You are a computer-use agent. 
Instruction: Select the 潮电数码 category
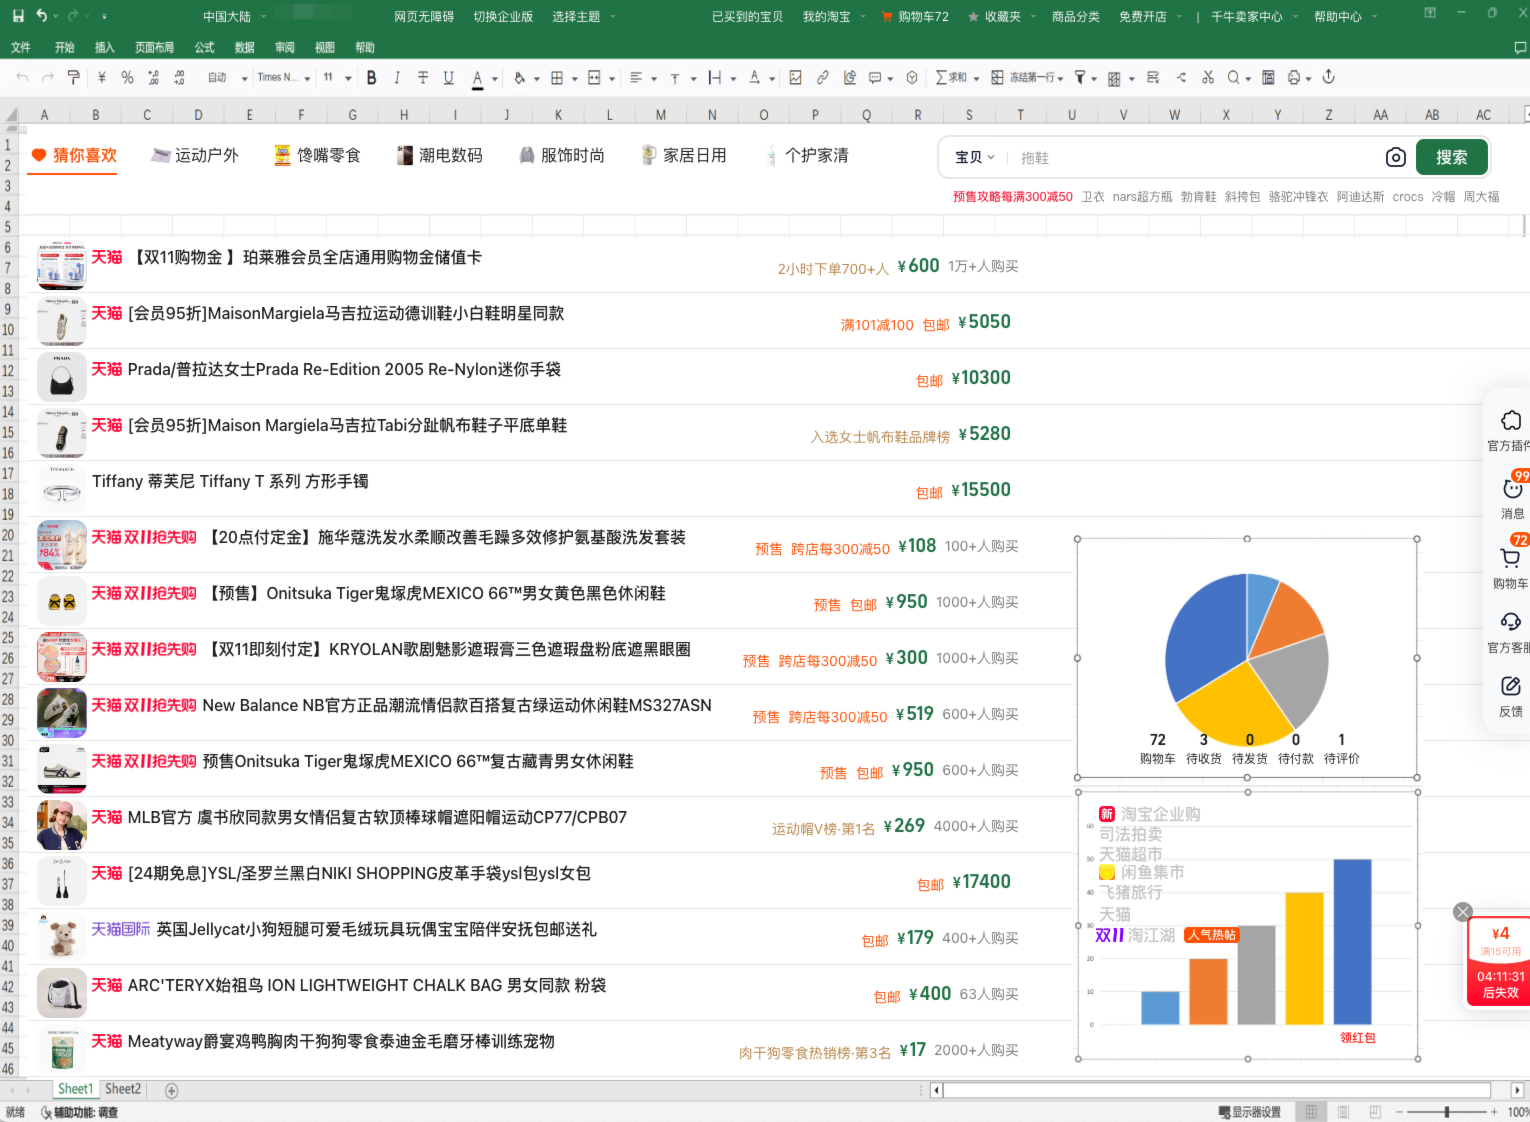[x=440, y=155]
